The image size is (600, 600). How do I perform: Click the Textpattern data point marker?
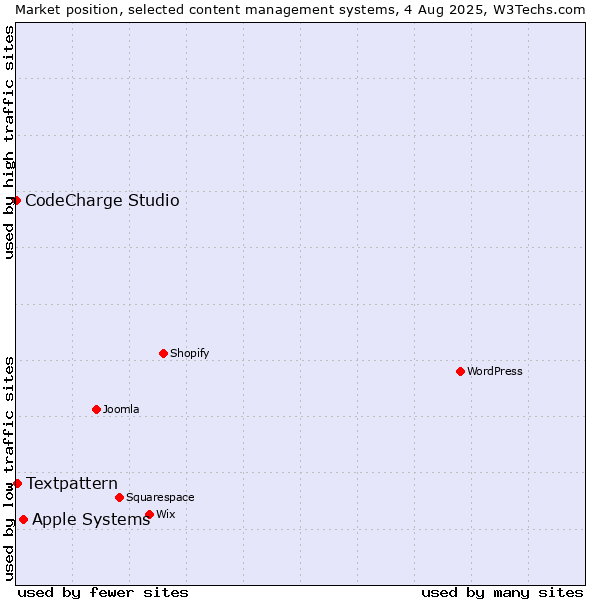[x=17, y=484]
